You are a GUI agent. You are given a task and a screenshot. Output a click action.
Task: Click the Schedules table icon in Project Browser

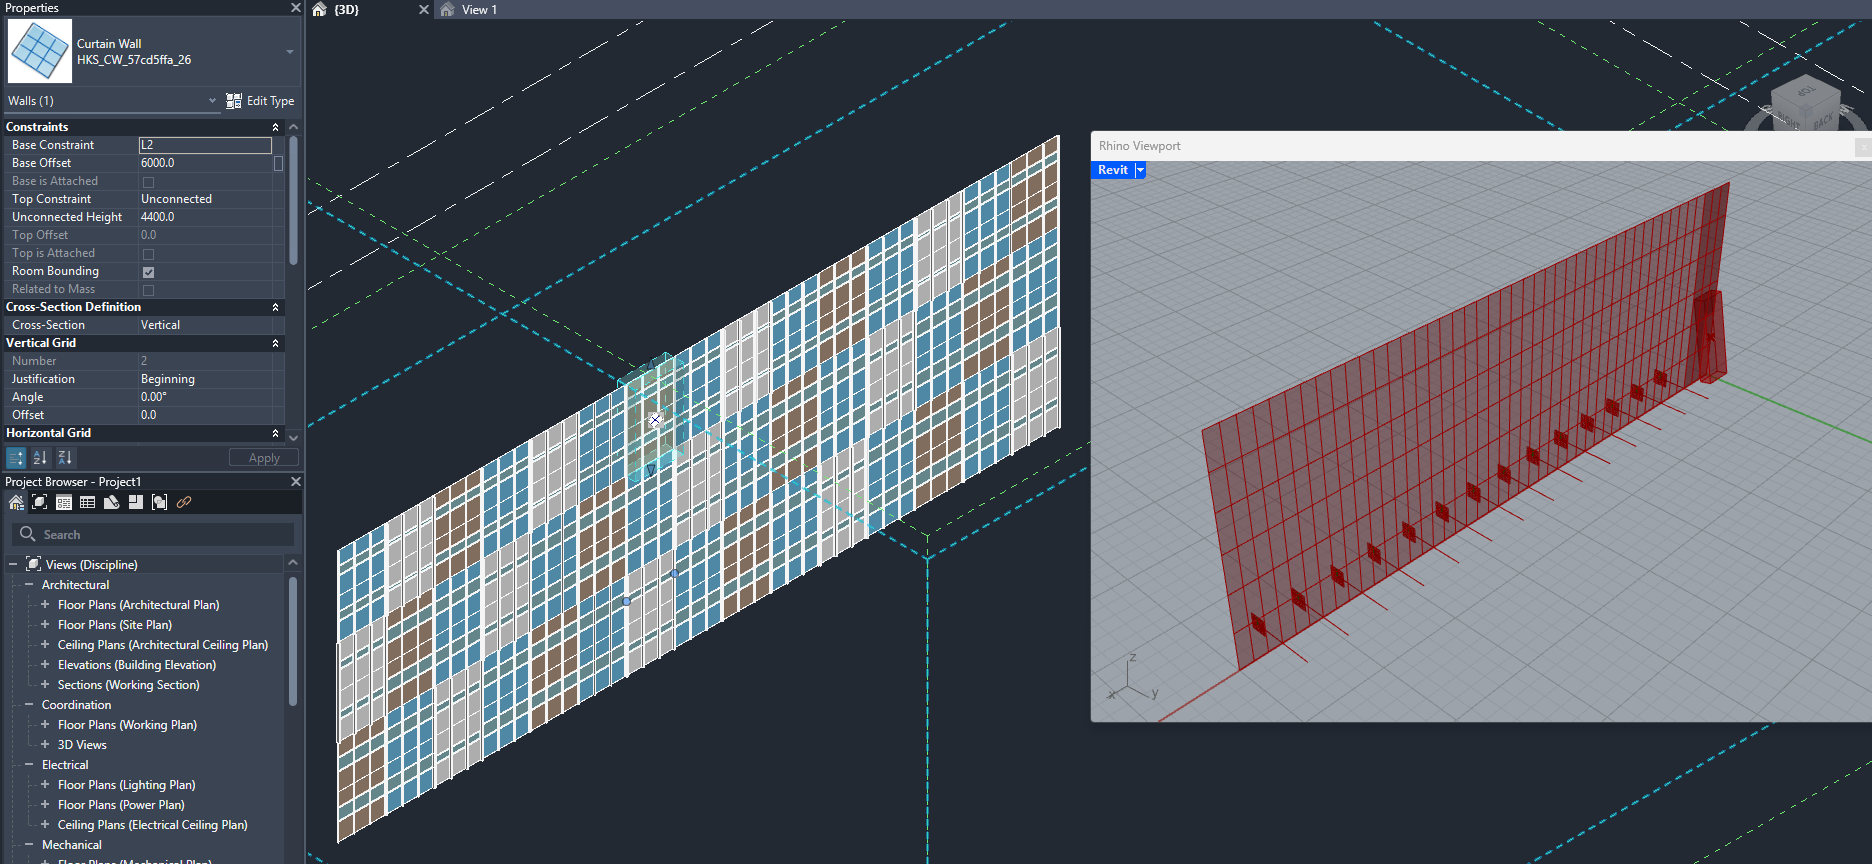88,502
